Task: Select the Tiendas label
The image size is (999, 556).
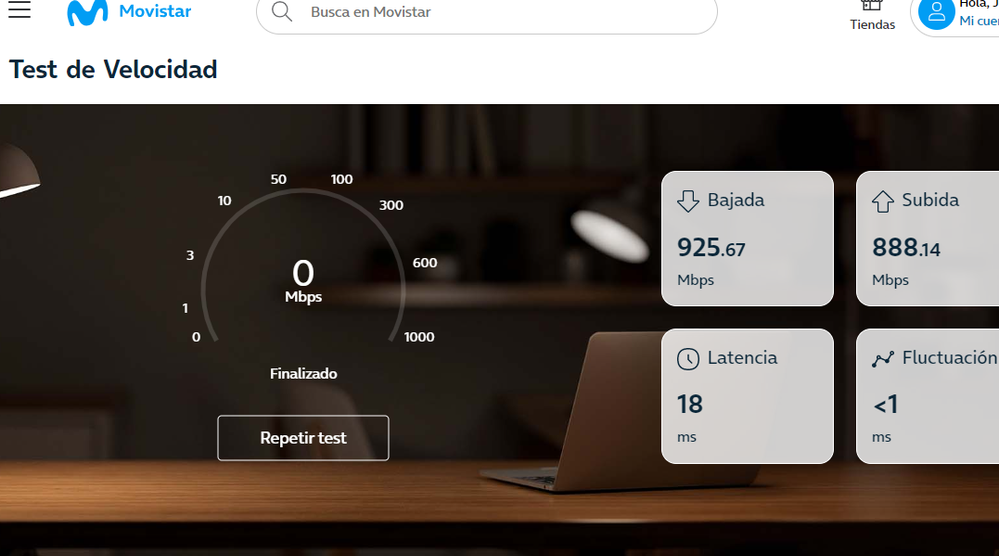Action: pyautogui.click(x=872, y=24)
